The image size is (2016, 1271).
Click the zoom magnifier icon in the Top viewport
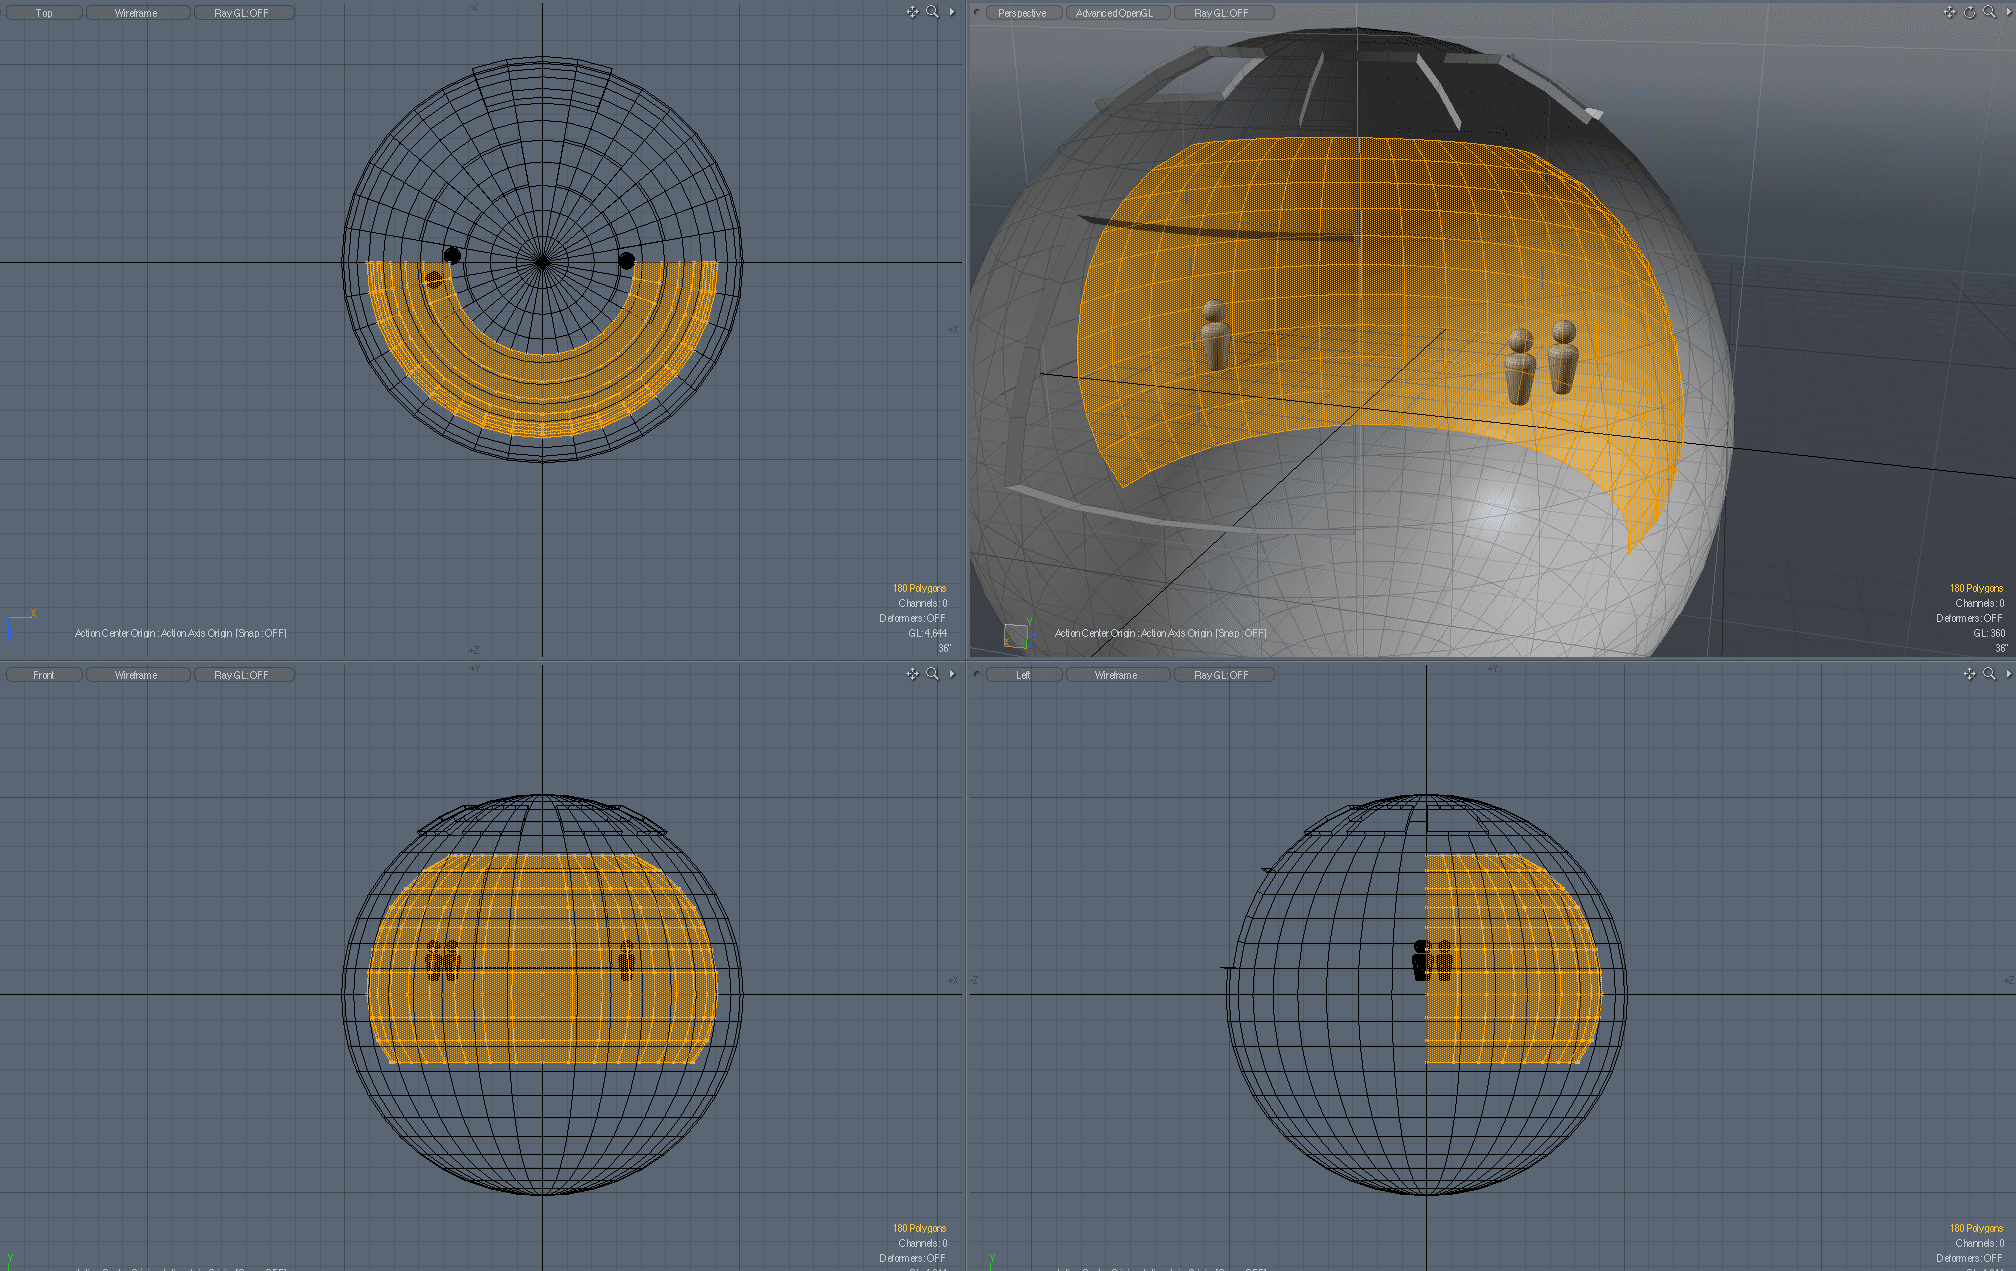tap(932, 12)
